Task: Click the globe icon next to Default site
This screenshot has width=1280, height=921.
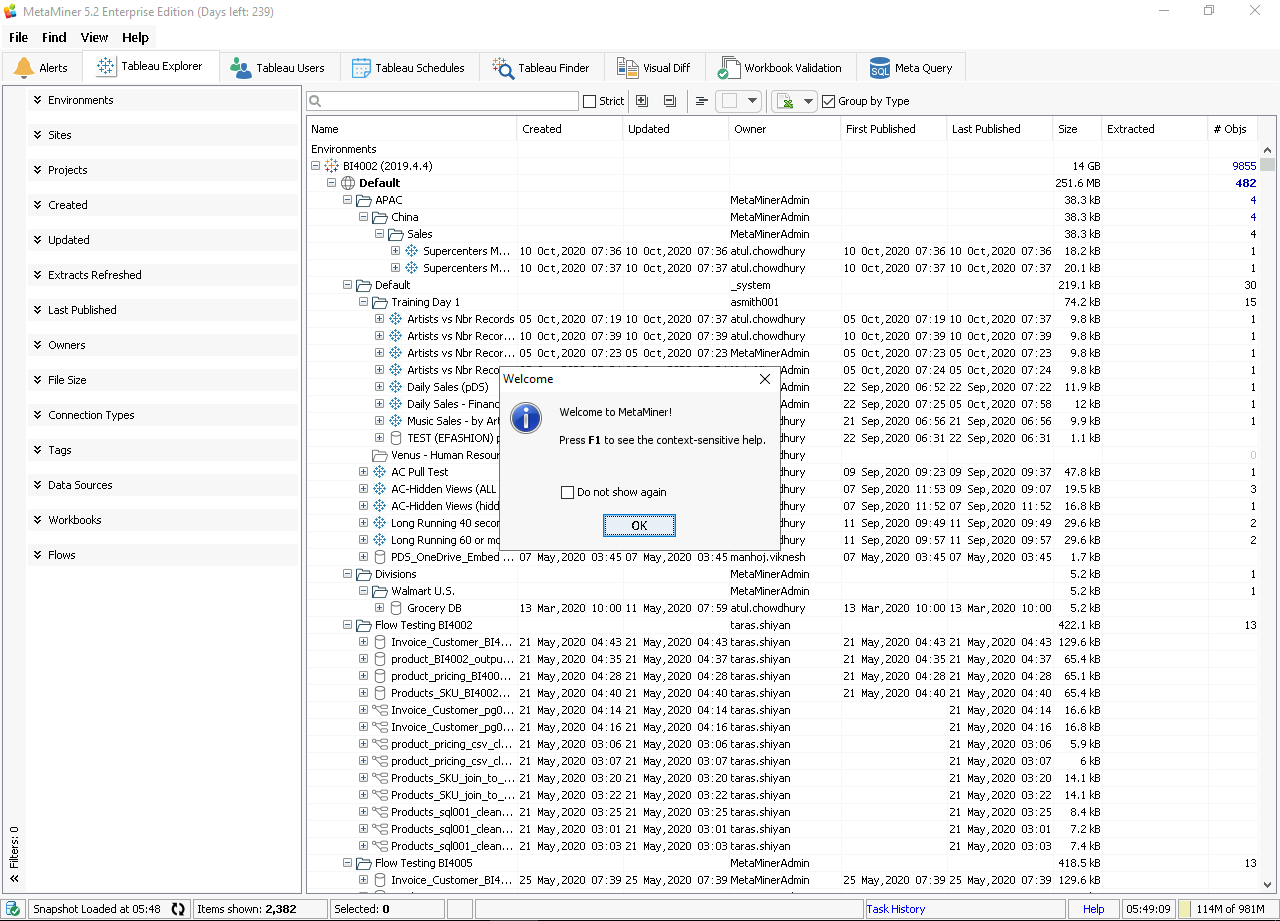Action: [348, 183]
